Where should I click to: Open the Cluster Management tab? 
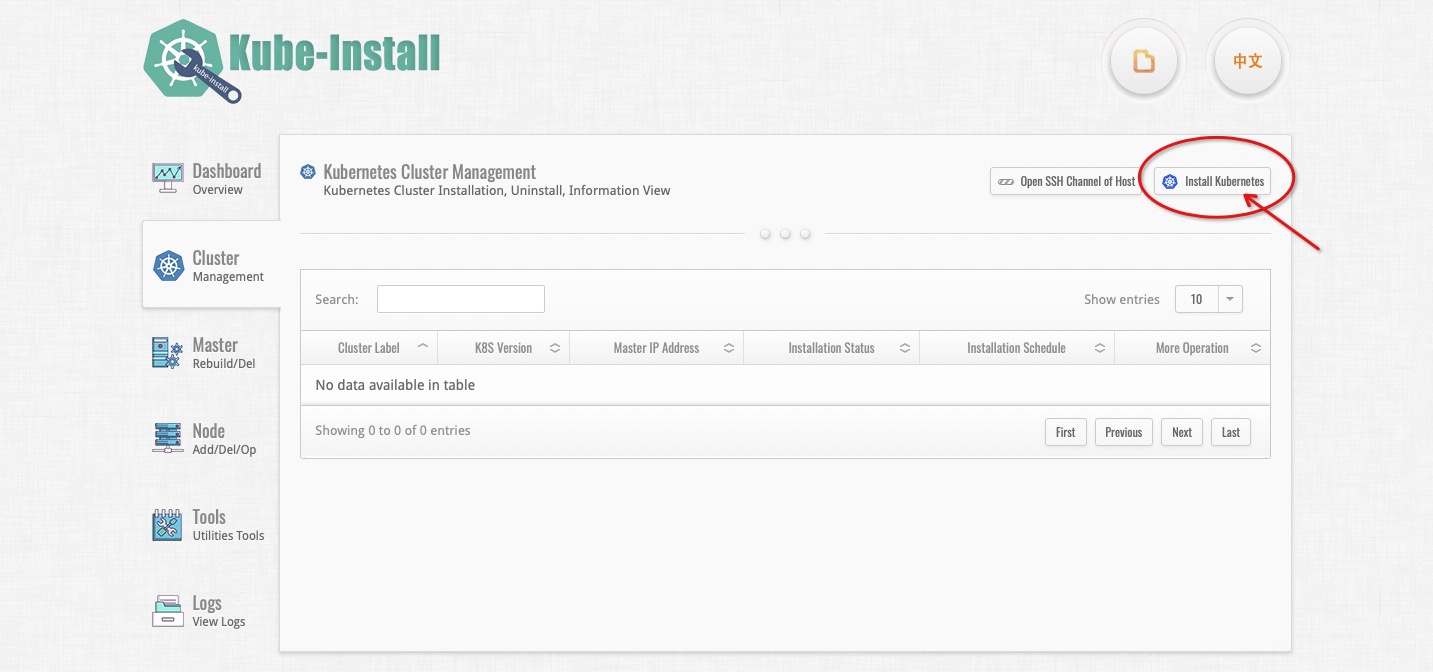(211, 265)
